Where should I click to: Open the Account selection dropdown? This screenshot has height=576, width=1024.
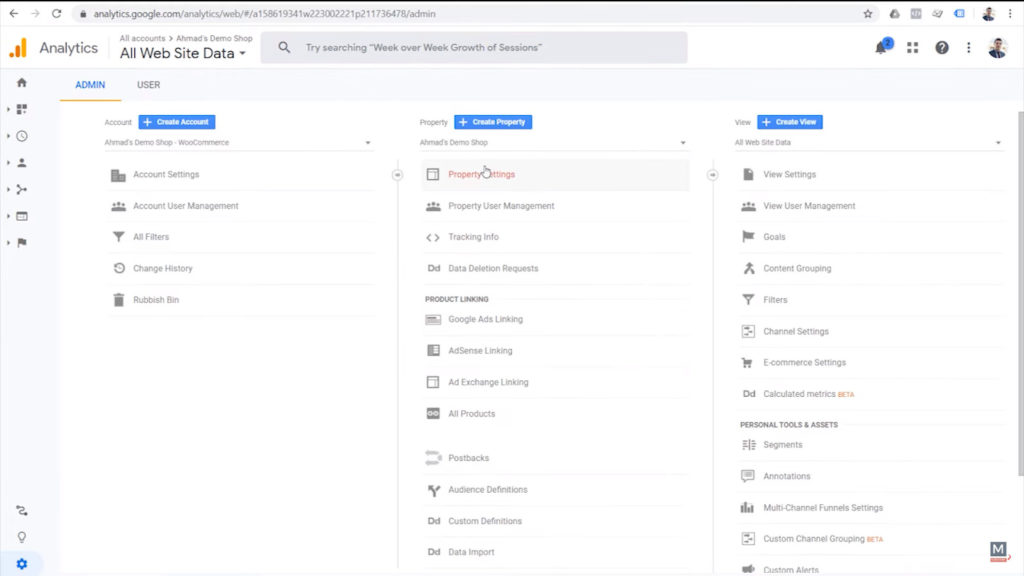[240, 142]
